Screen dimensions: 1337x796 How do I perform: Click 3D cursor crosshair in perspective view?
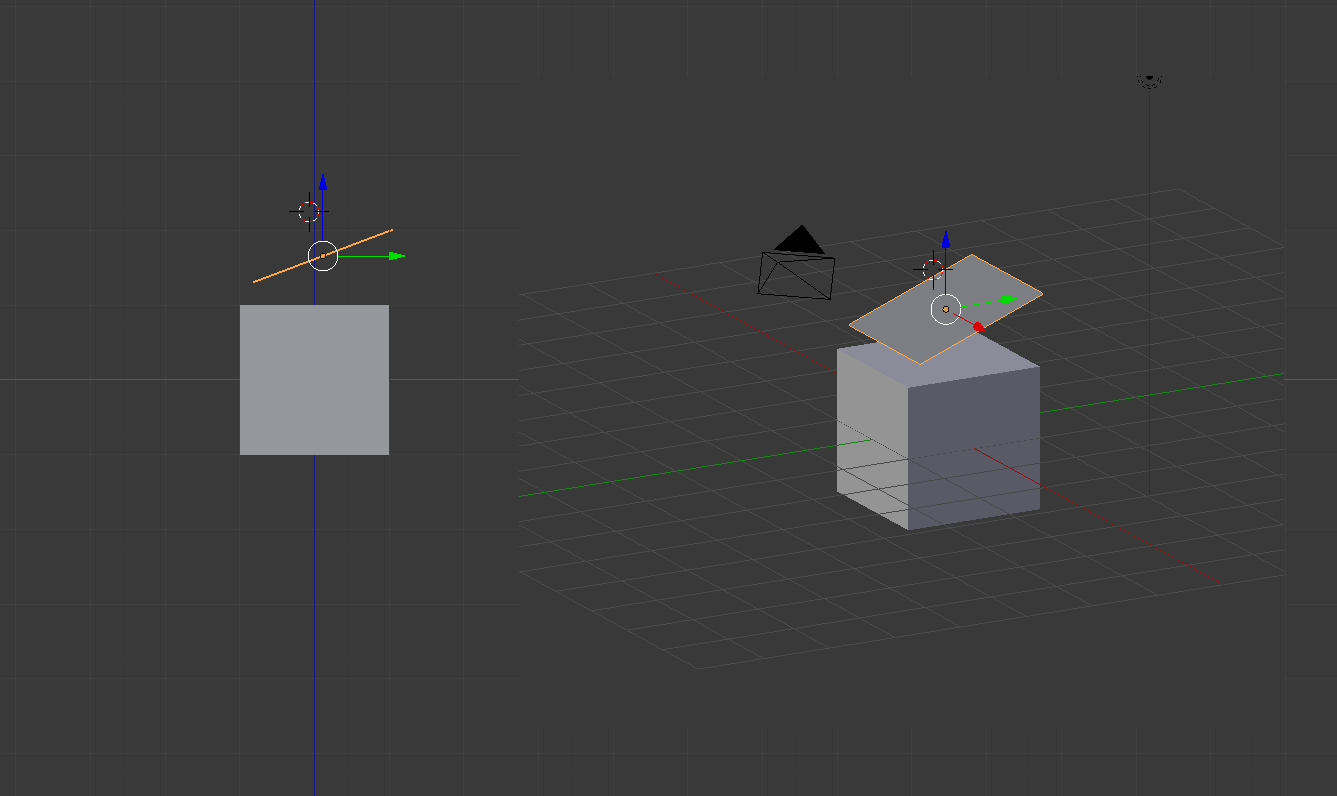coord(933,268)
